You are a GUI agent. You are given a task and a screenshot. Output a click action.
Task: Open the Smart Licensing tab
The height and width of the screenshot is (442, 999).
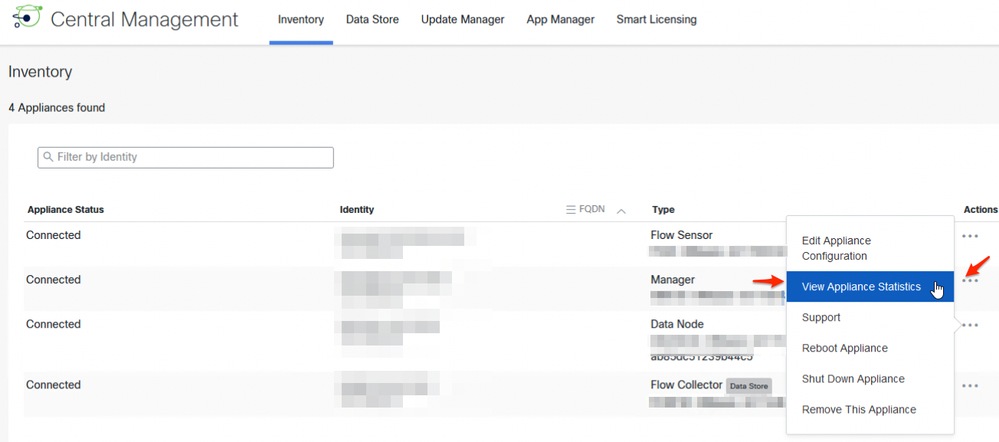pos(656,19)
